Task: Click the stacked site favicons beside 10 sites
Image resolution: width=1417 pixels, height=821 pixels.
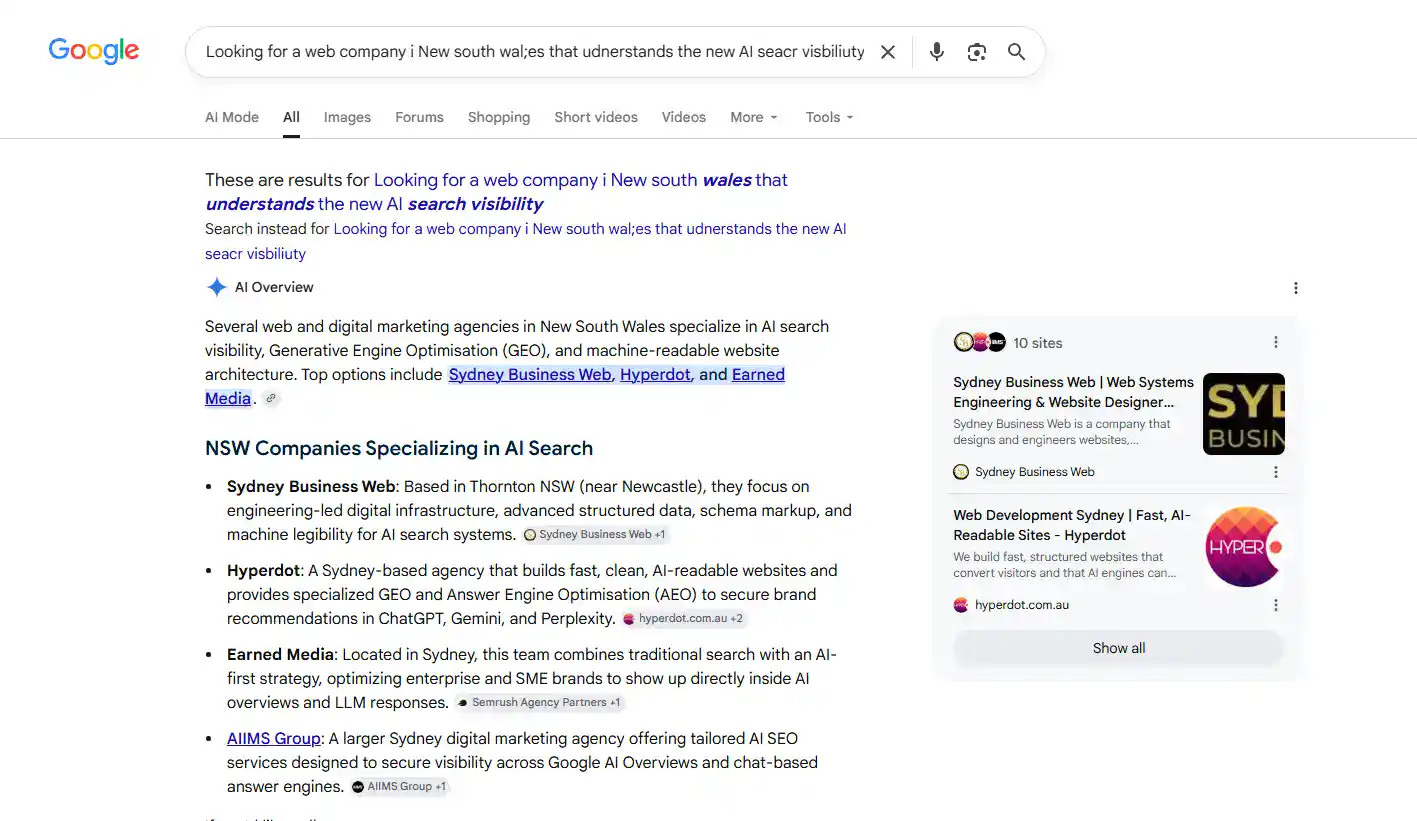Action: (x=979, y=342)
